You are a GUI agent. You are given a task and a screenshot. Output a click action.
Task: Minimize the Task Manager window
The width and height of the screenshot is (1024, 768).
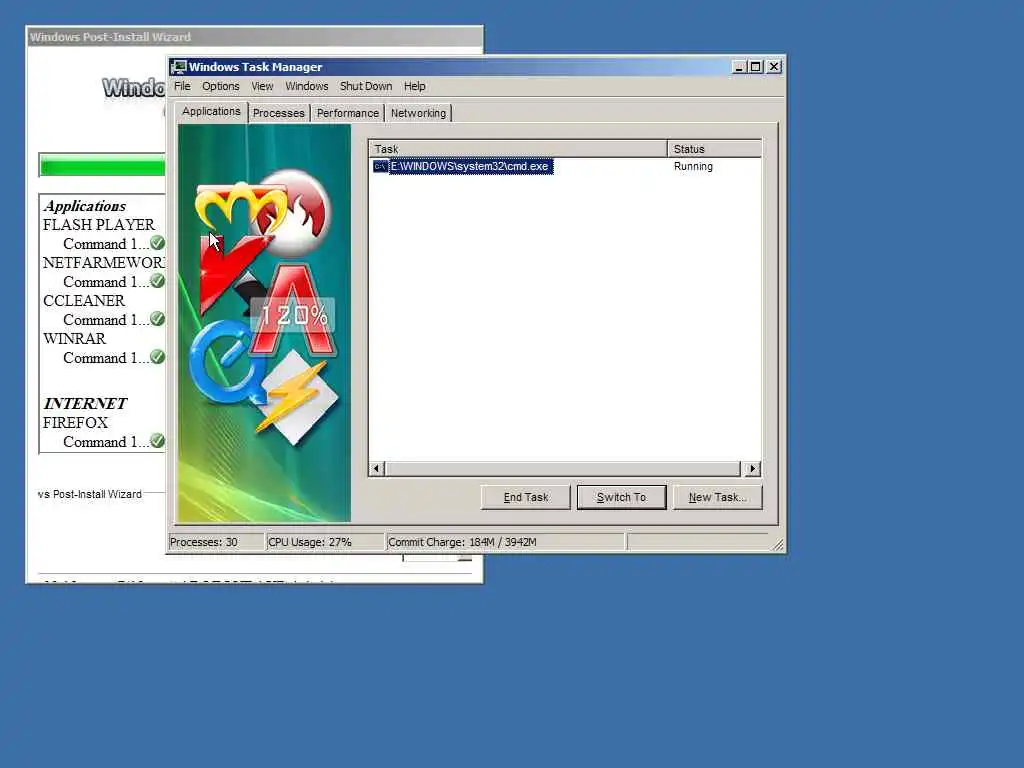pyautogui.click(x=739, y=67)
